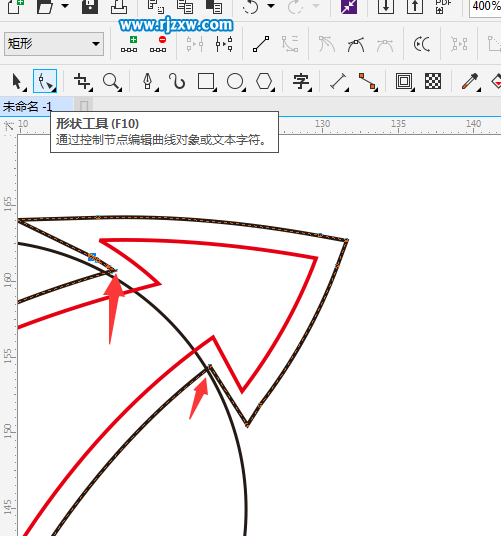The image size is (501, 536).
Task: Click the Print icon
Action: pos(119,6)
